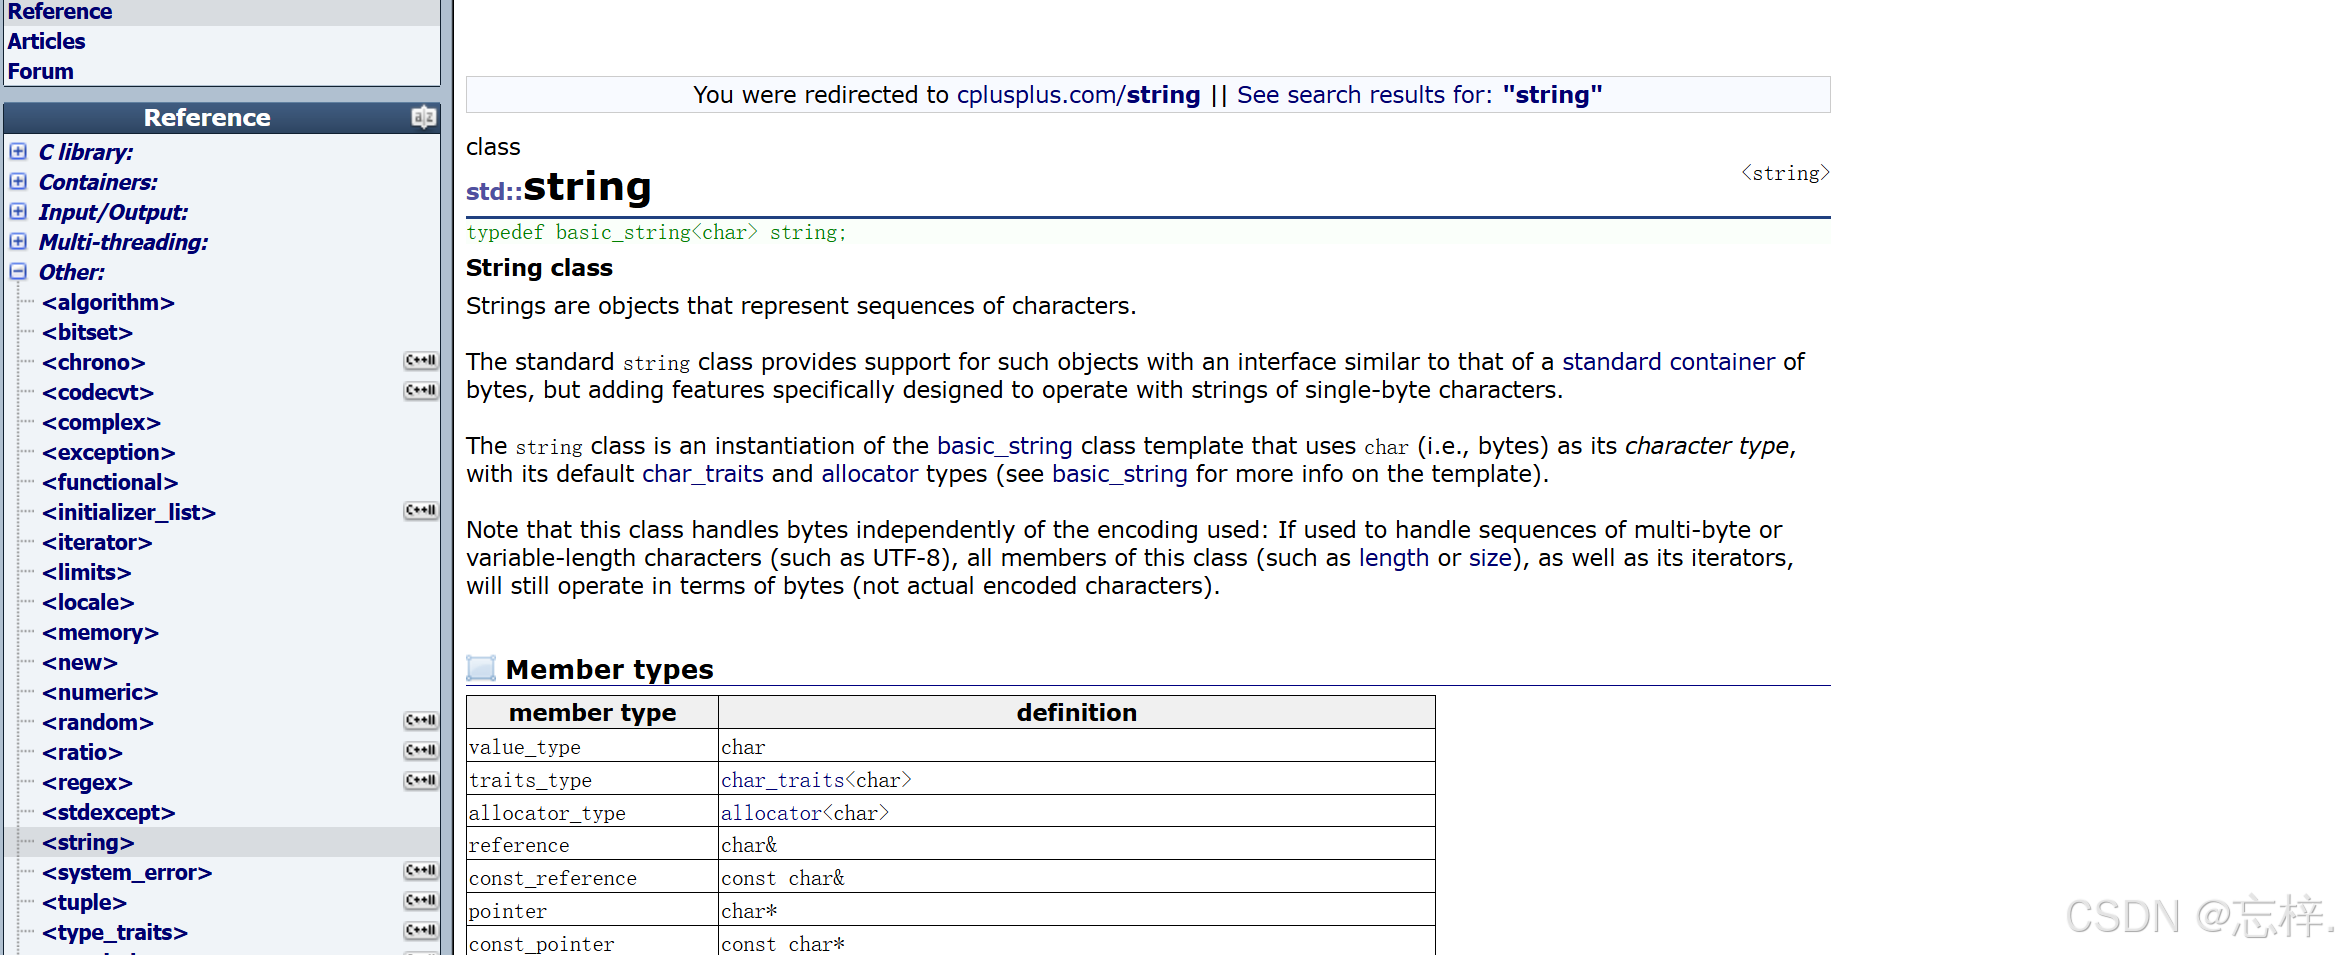Screen dimensions: 2341x955
Task: Open the <exception> header reference
Action: click(108, 452)
